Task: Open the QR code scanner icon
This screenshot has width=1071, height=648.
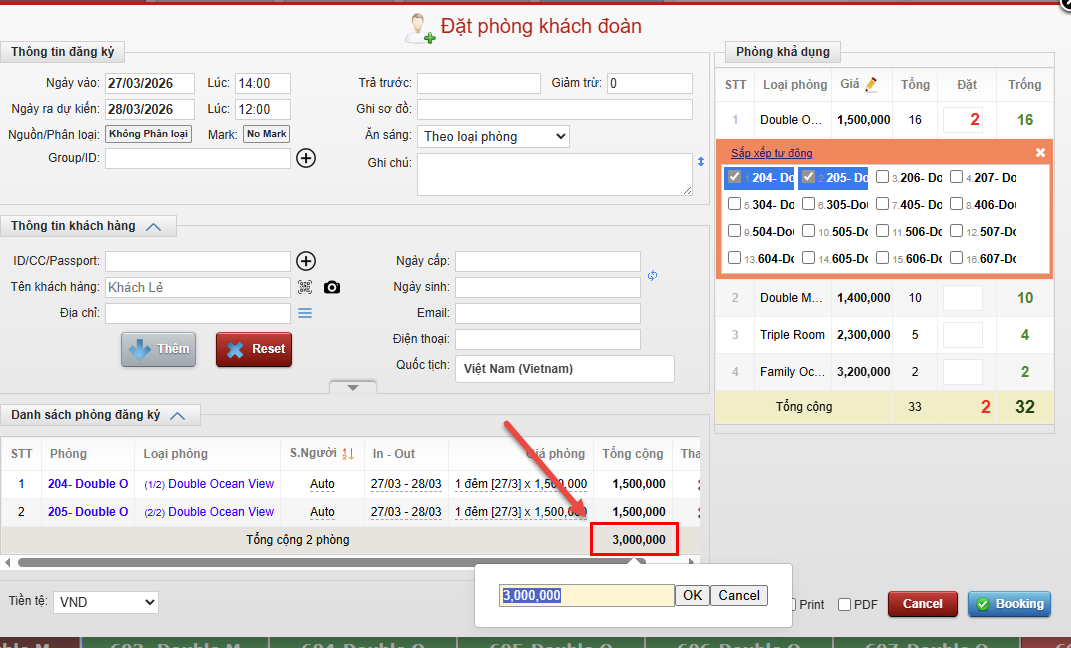Action: (306, 287)
